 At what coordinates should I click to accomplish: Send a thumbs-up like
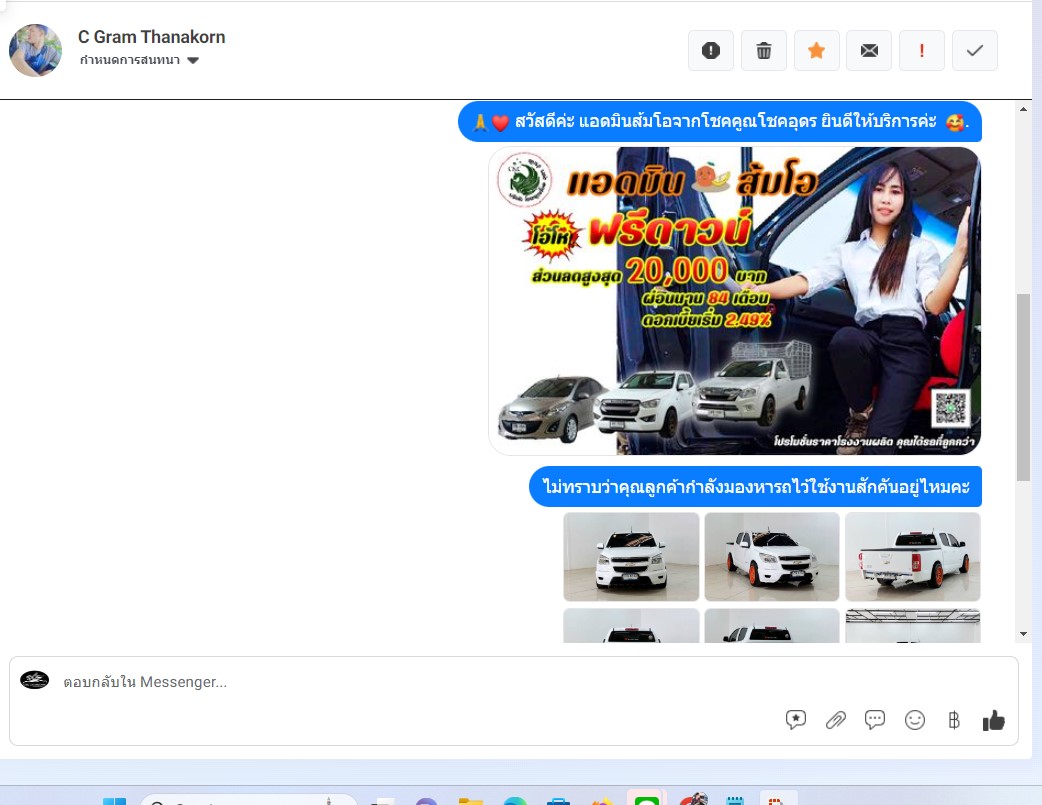(993, 720)
